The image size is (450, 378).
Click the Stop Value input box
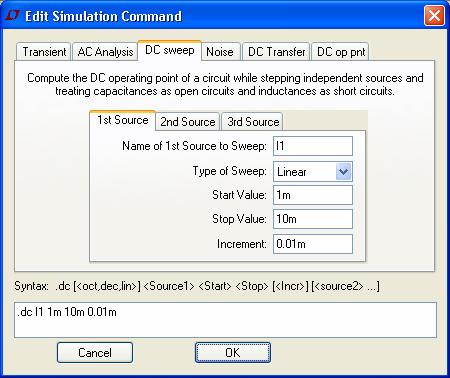click(313, 219)
